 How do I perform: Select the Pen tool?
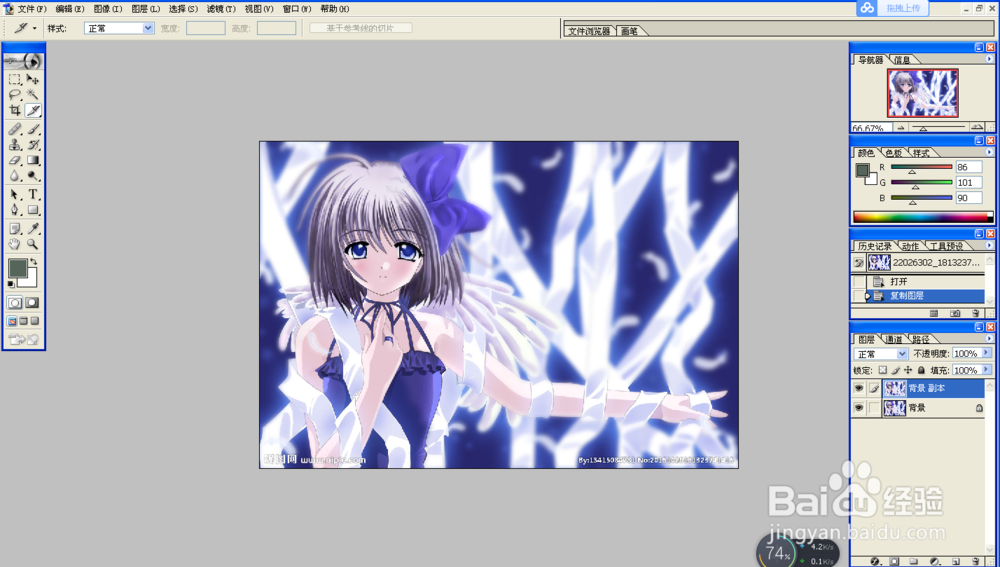(15, 209)
